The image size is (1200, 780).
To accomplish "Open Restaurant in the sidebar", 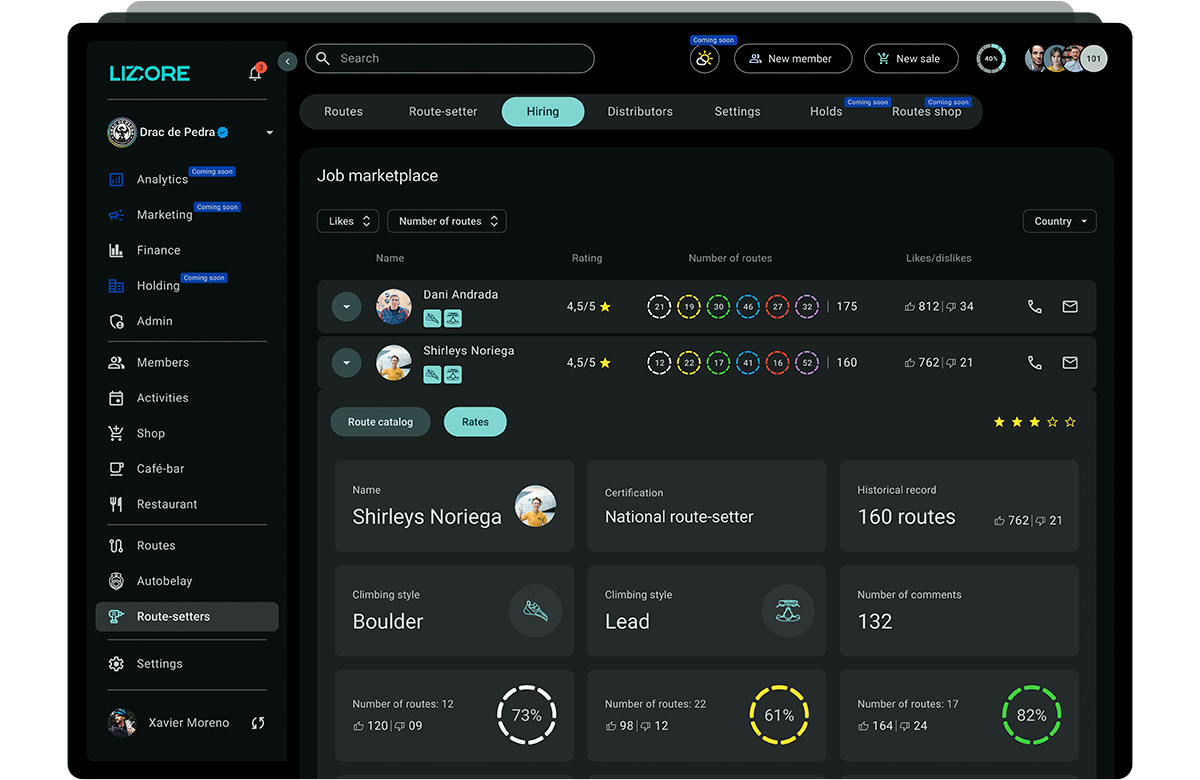I will [x=166, y=505].
